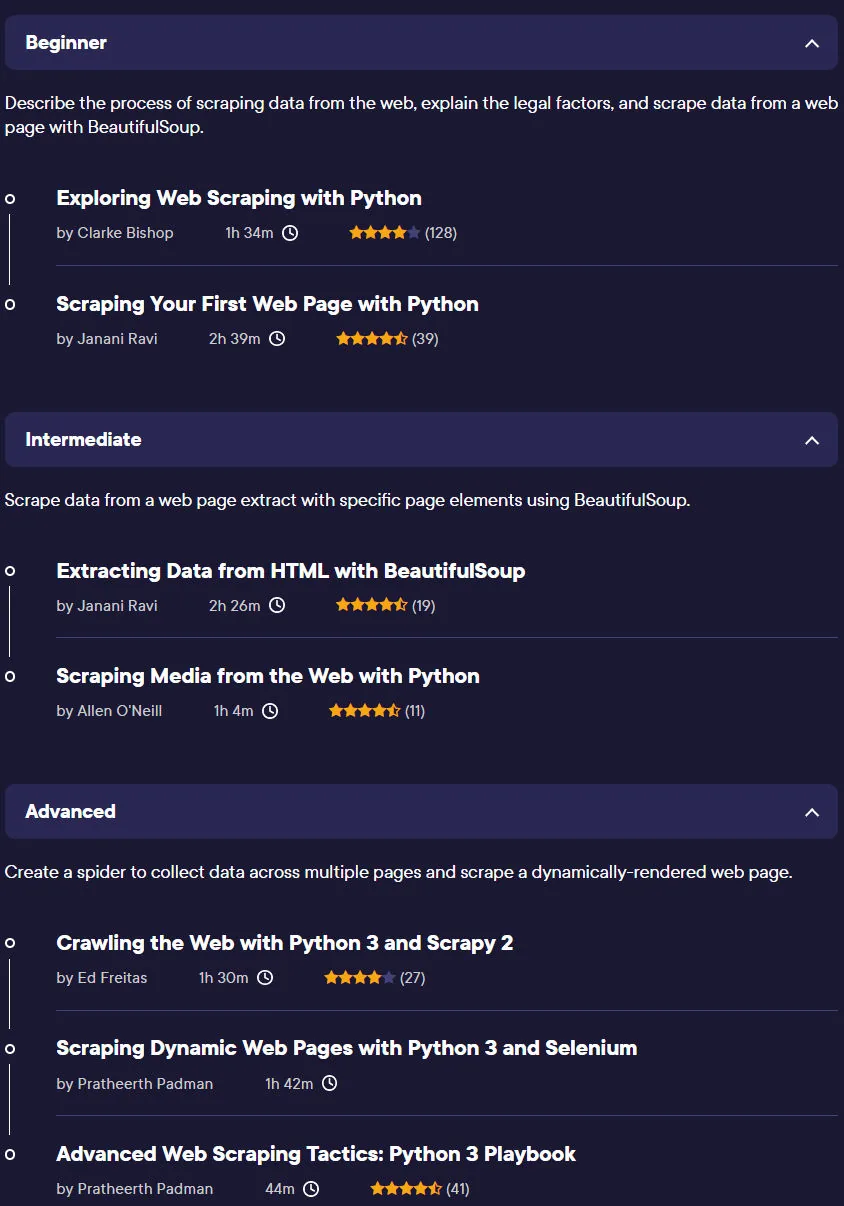Open Crawling the Web with Scrapy 2
The width and height of the screenshot is (844, 1206).
click(285, 943)
